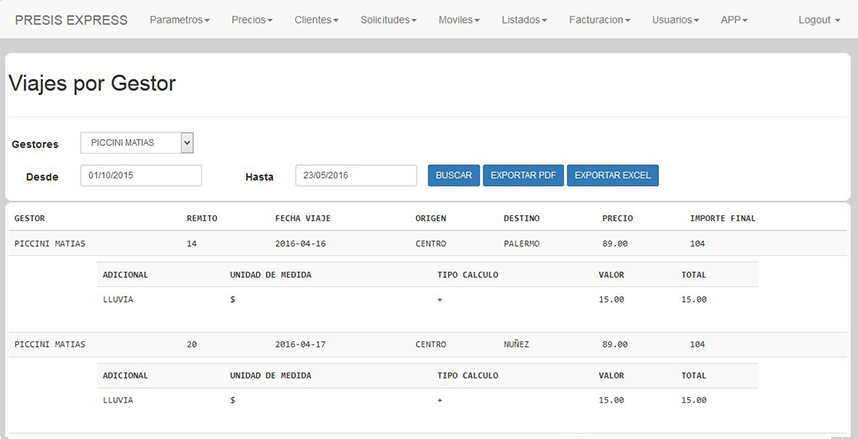Image resolution: width=858 pixels, height=439 pixels.
Task: Expand the Solicitudes menu
Action: (388, 20)
